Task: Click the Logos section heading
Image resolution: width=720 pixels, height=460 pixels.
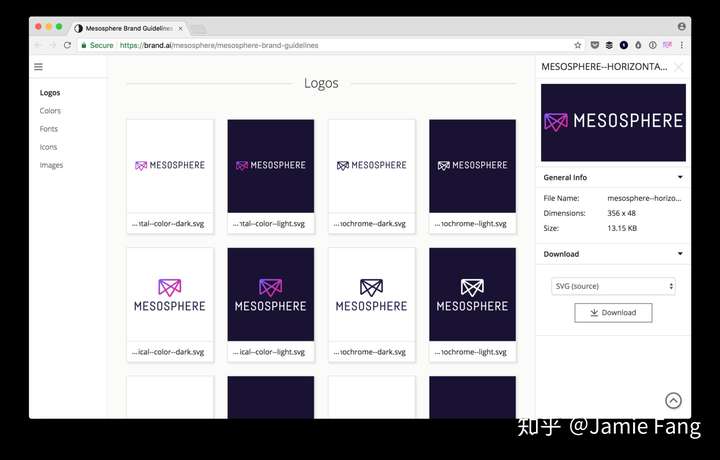Action: (321, 83)
